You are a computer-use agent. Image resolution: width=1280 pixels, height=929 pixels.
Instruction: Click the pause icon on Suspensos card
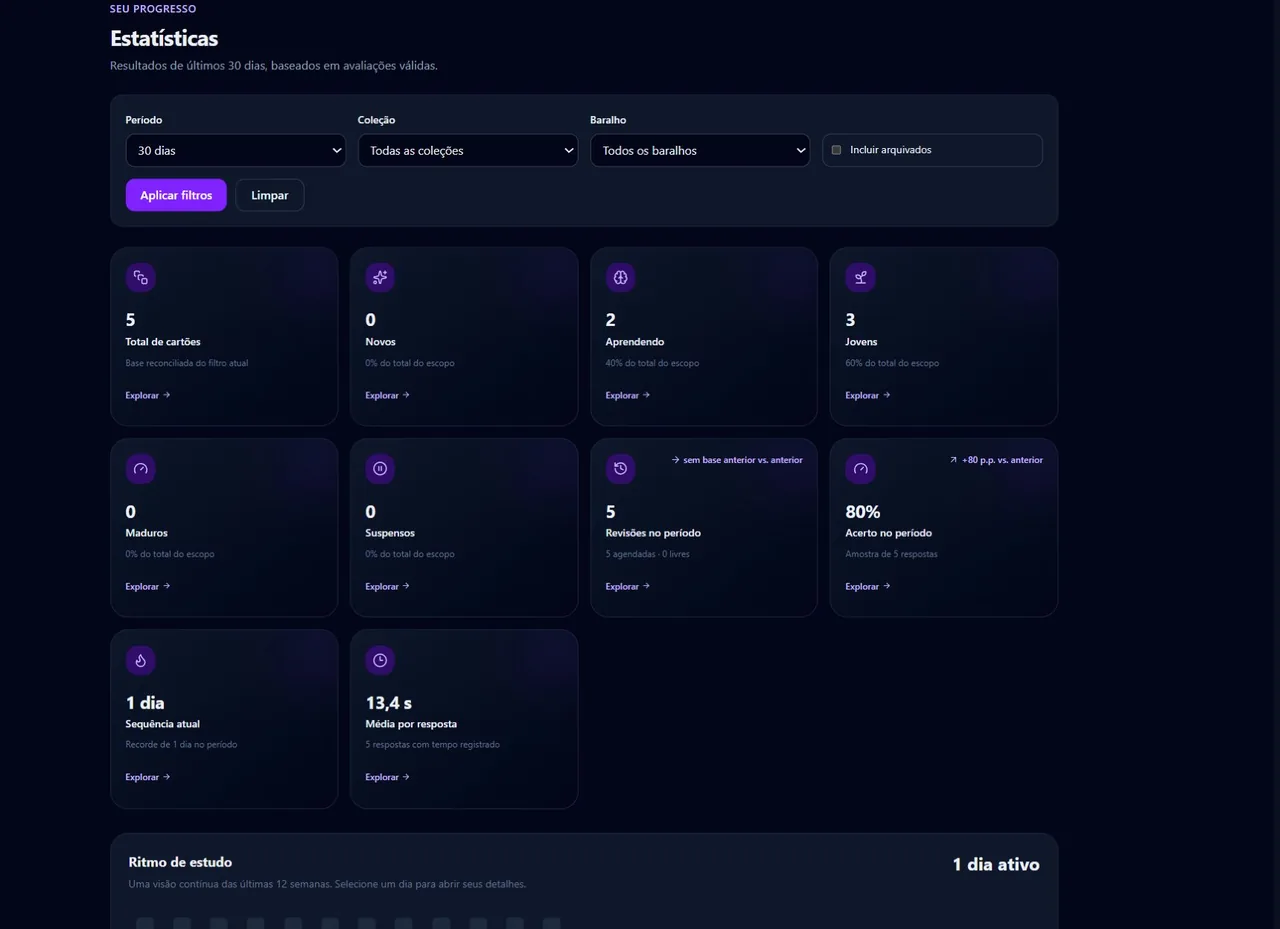pyautogui.click(x=380, y=468)
